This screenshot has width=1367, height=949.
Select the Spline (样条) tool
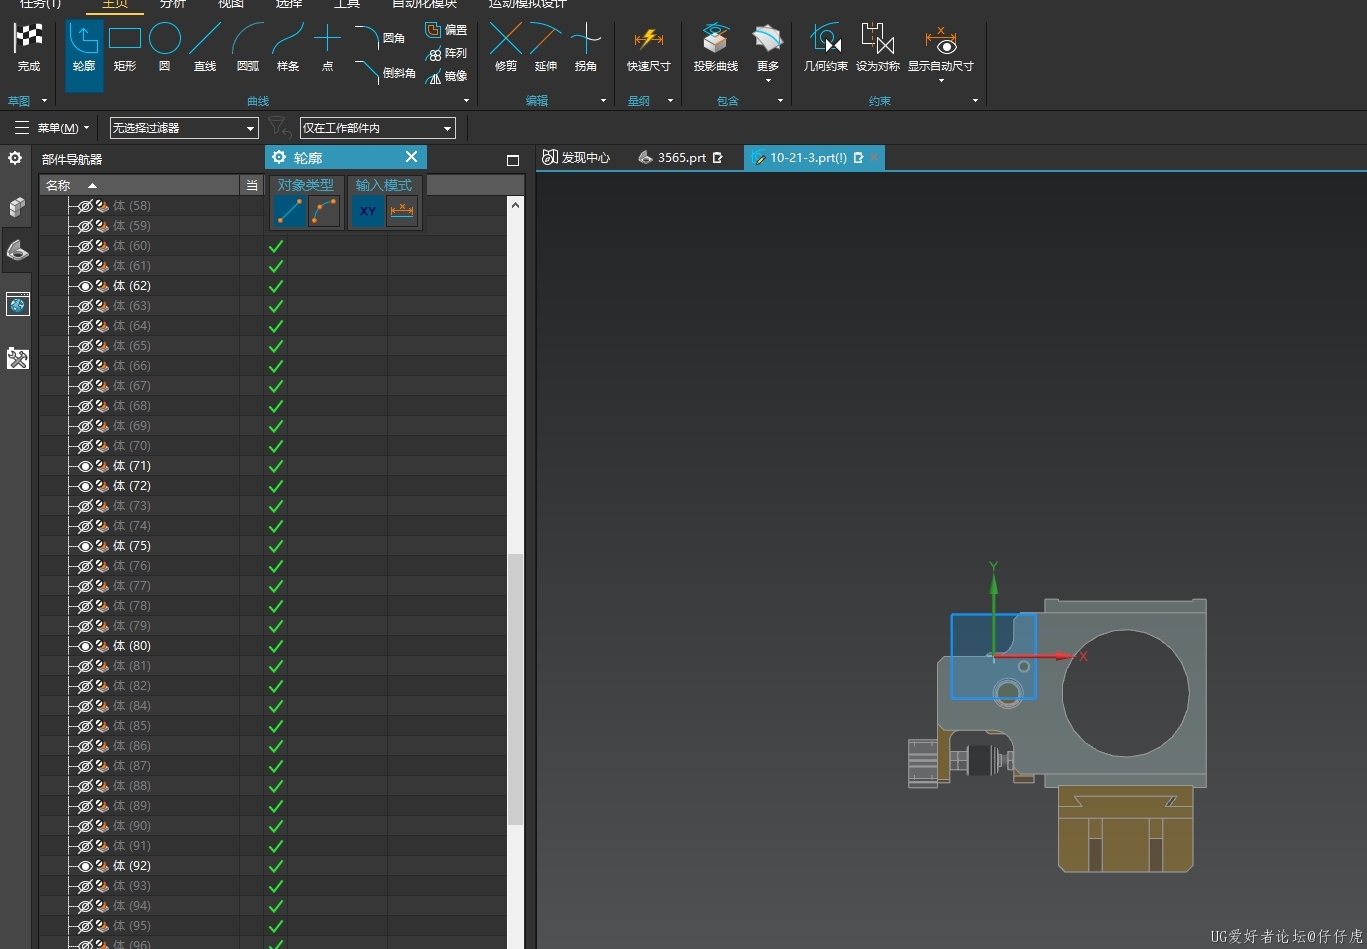288,48
